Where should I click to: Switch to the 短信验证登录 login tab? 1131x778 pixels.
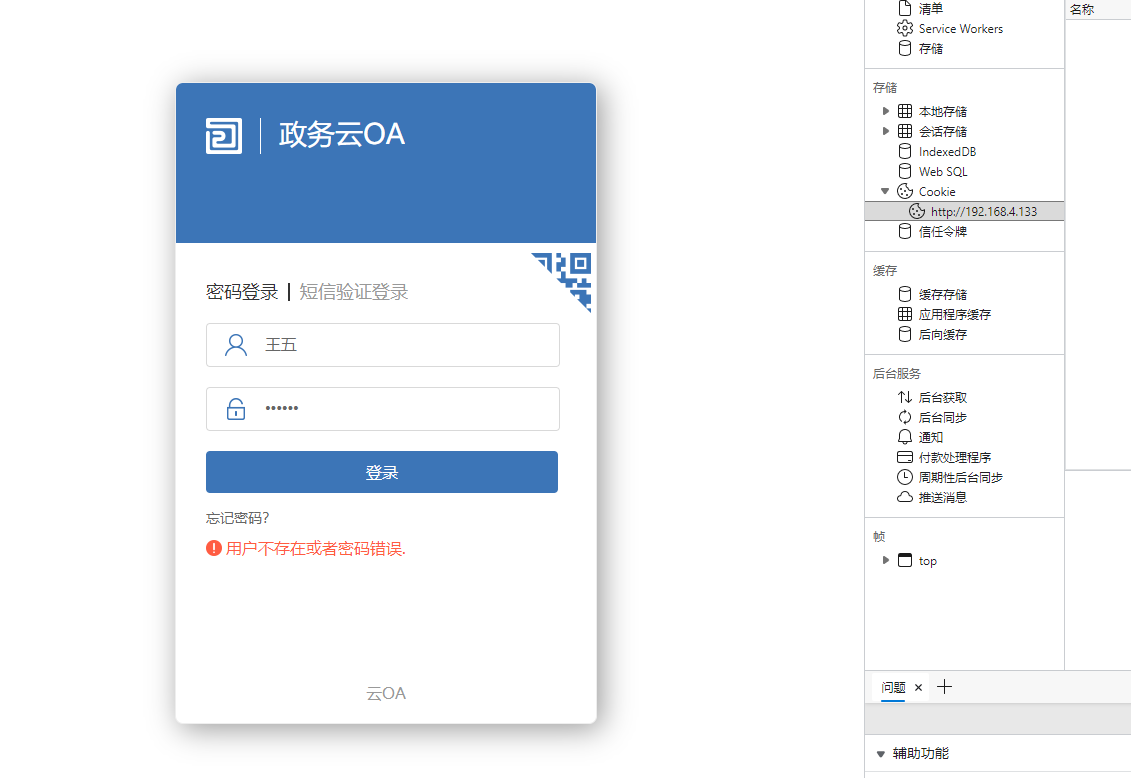(353, 291)
